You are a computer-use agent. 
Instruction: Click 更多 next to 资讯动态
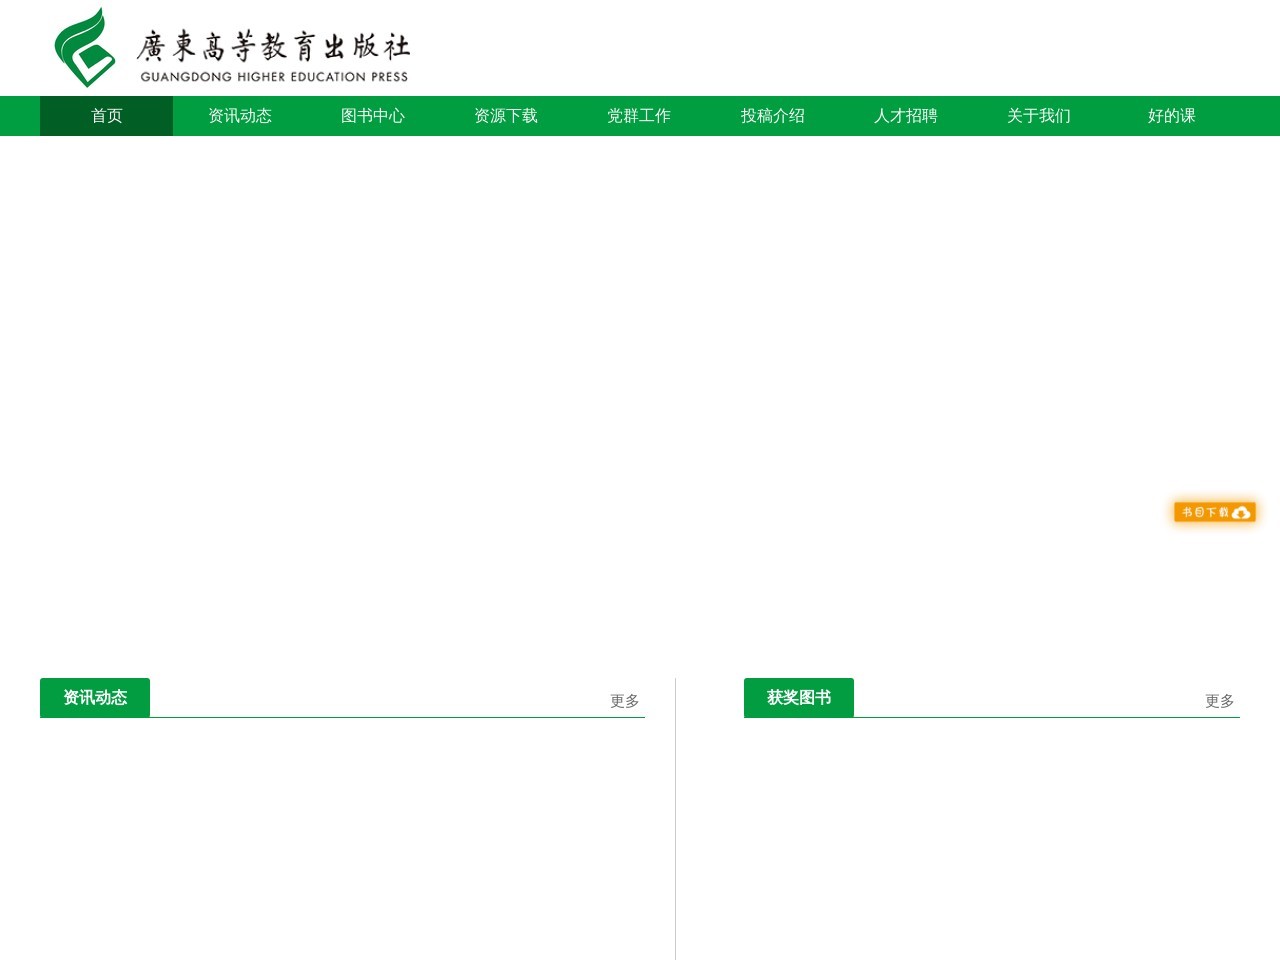point(624,701)
